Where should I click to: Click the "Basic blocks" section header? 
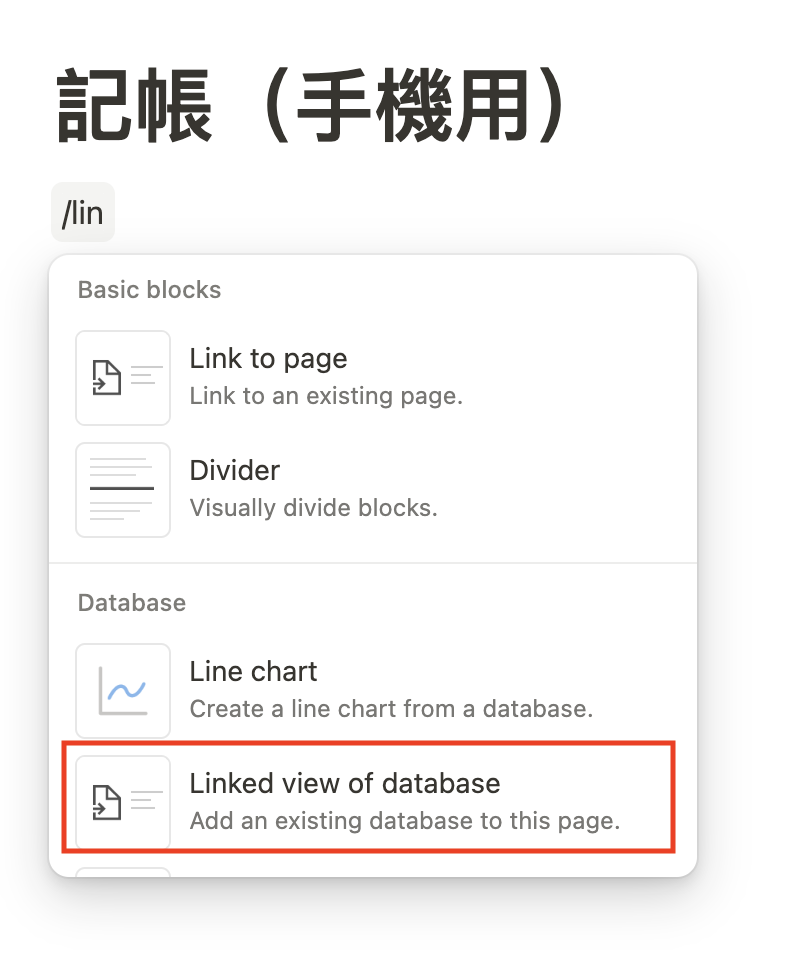(149, 290)
